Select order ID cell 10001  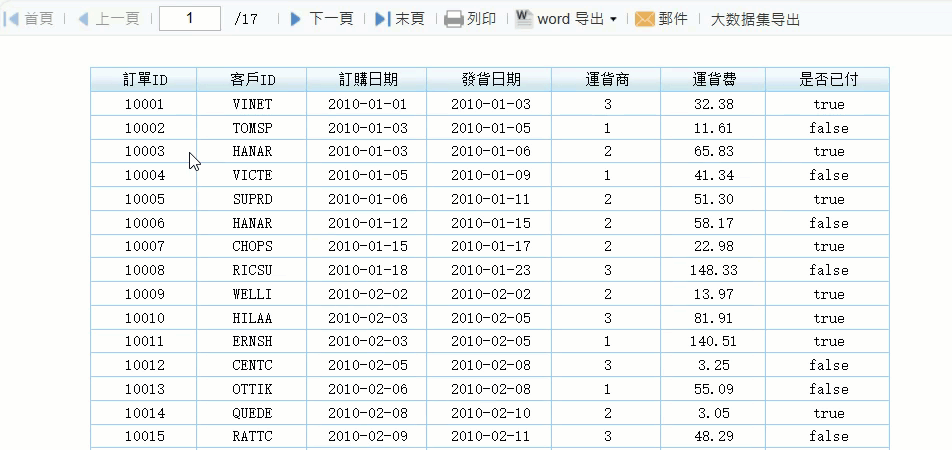[x=144, y=104]
